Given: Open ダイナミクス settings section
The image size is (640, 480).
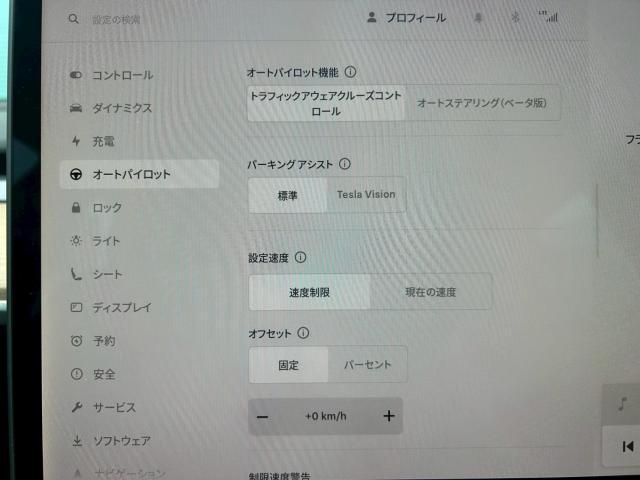Looking at the screenshot, I should pyautogui.click(x=122, y=107).
